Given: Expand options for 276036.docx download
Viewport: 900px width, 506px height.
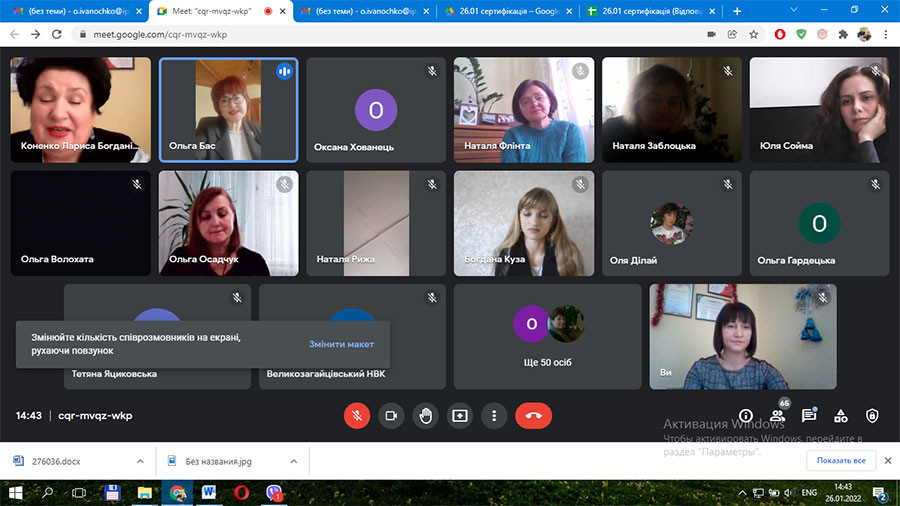Looking at the screenshot, I should click(x=140, y=461).
